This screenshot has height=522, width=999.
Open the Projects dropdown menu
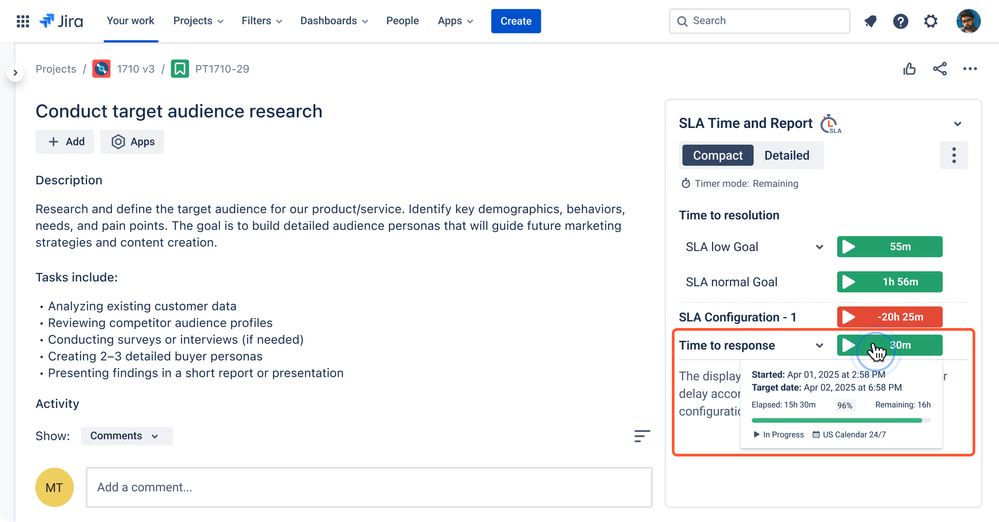[198, 21]
